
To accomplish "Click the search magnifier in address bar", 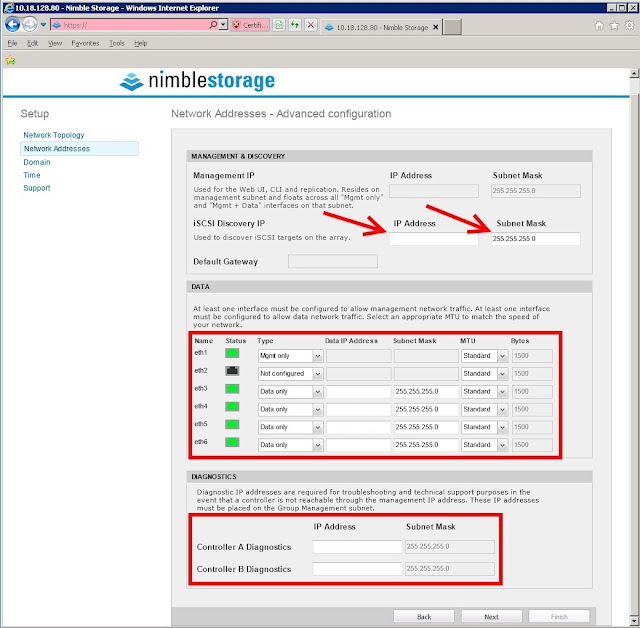I will [213, 25].
